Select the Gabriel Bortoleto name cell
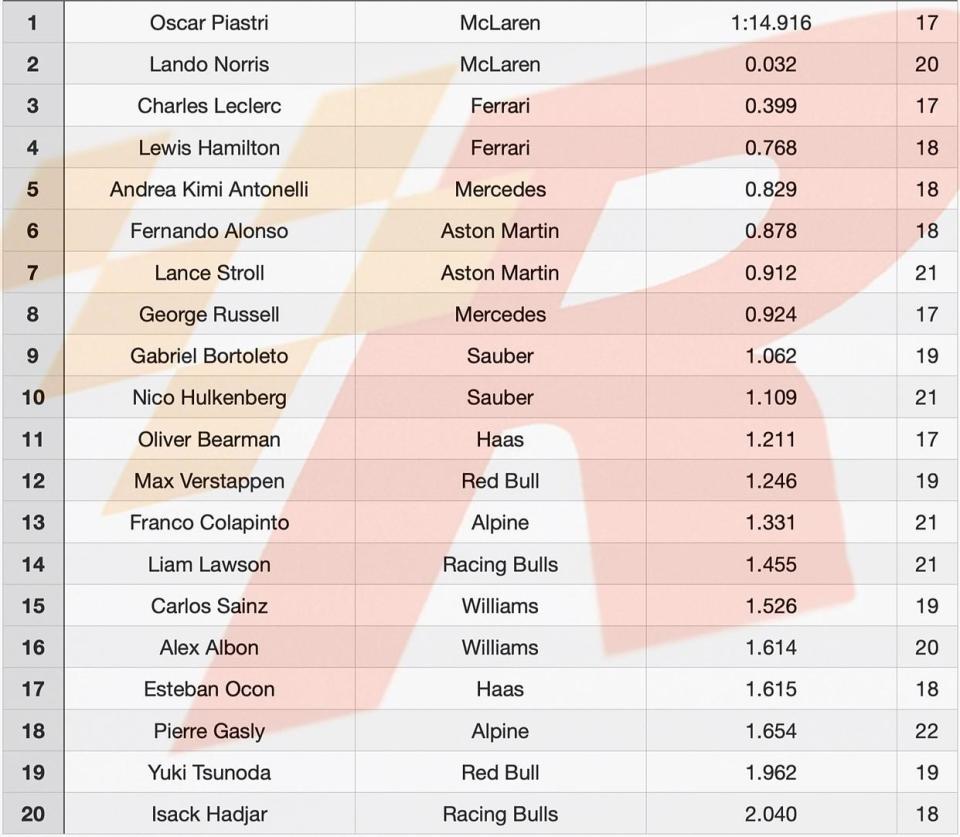The width and height of the screenshot is (960, 837). 209,356
